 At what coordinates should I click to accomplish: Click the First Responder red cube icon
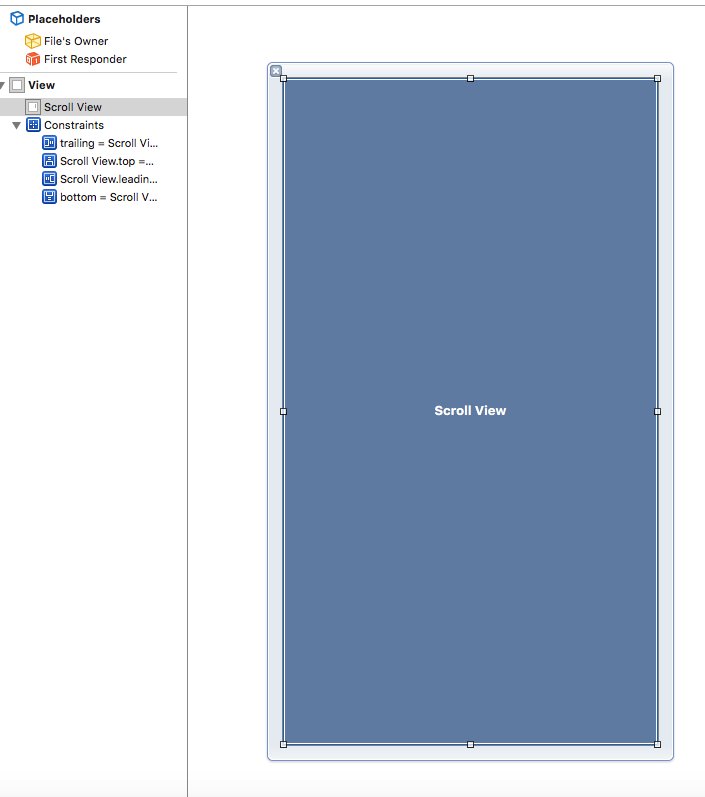click(x=33, y=59)
